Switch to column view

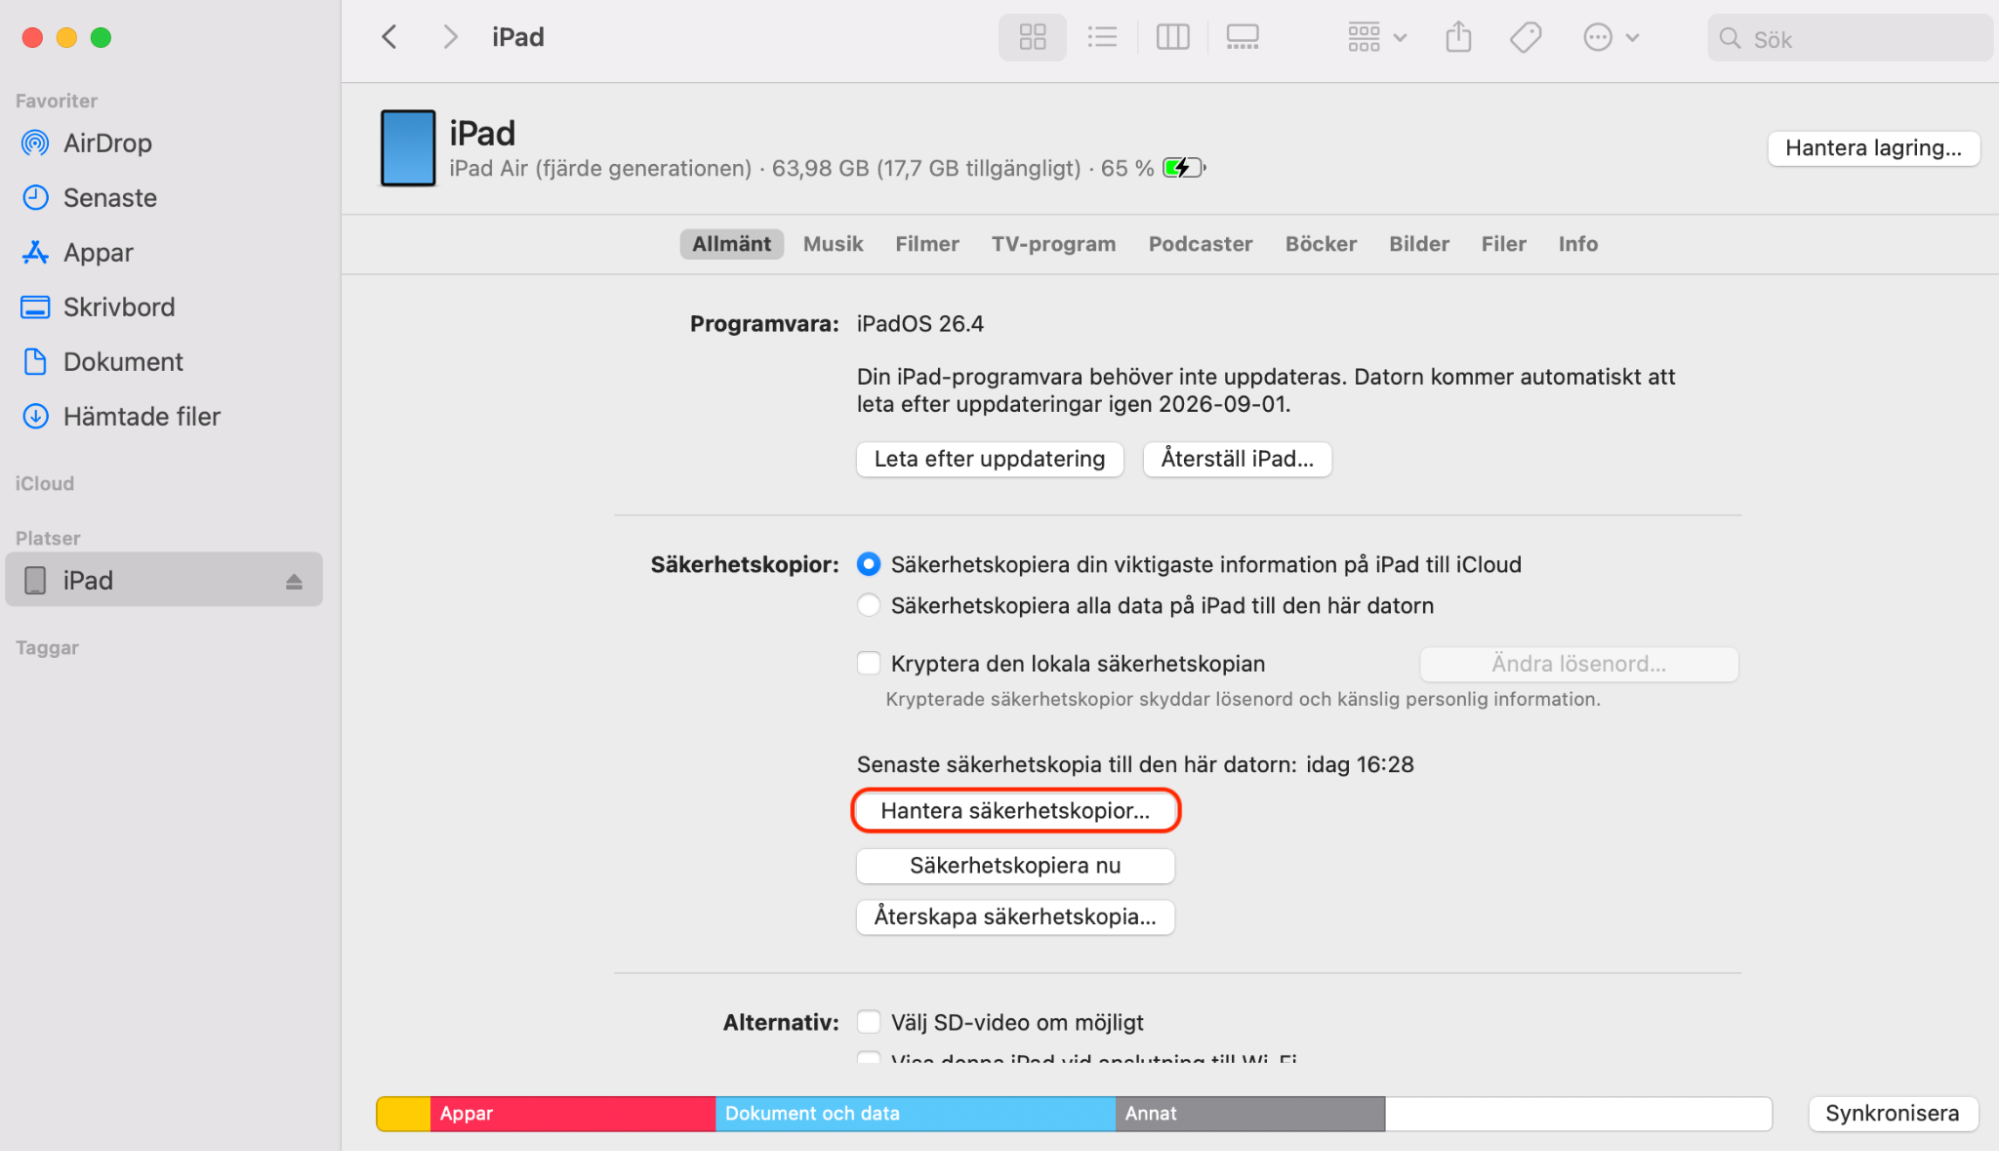[x=1172, y=38]
